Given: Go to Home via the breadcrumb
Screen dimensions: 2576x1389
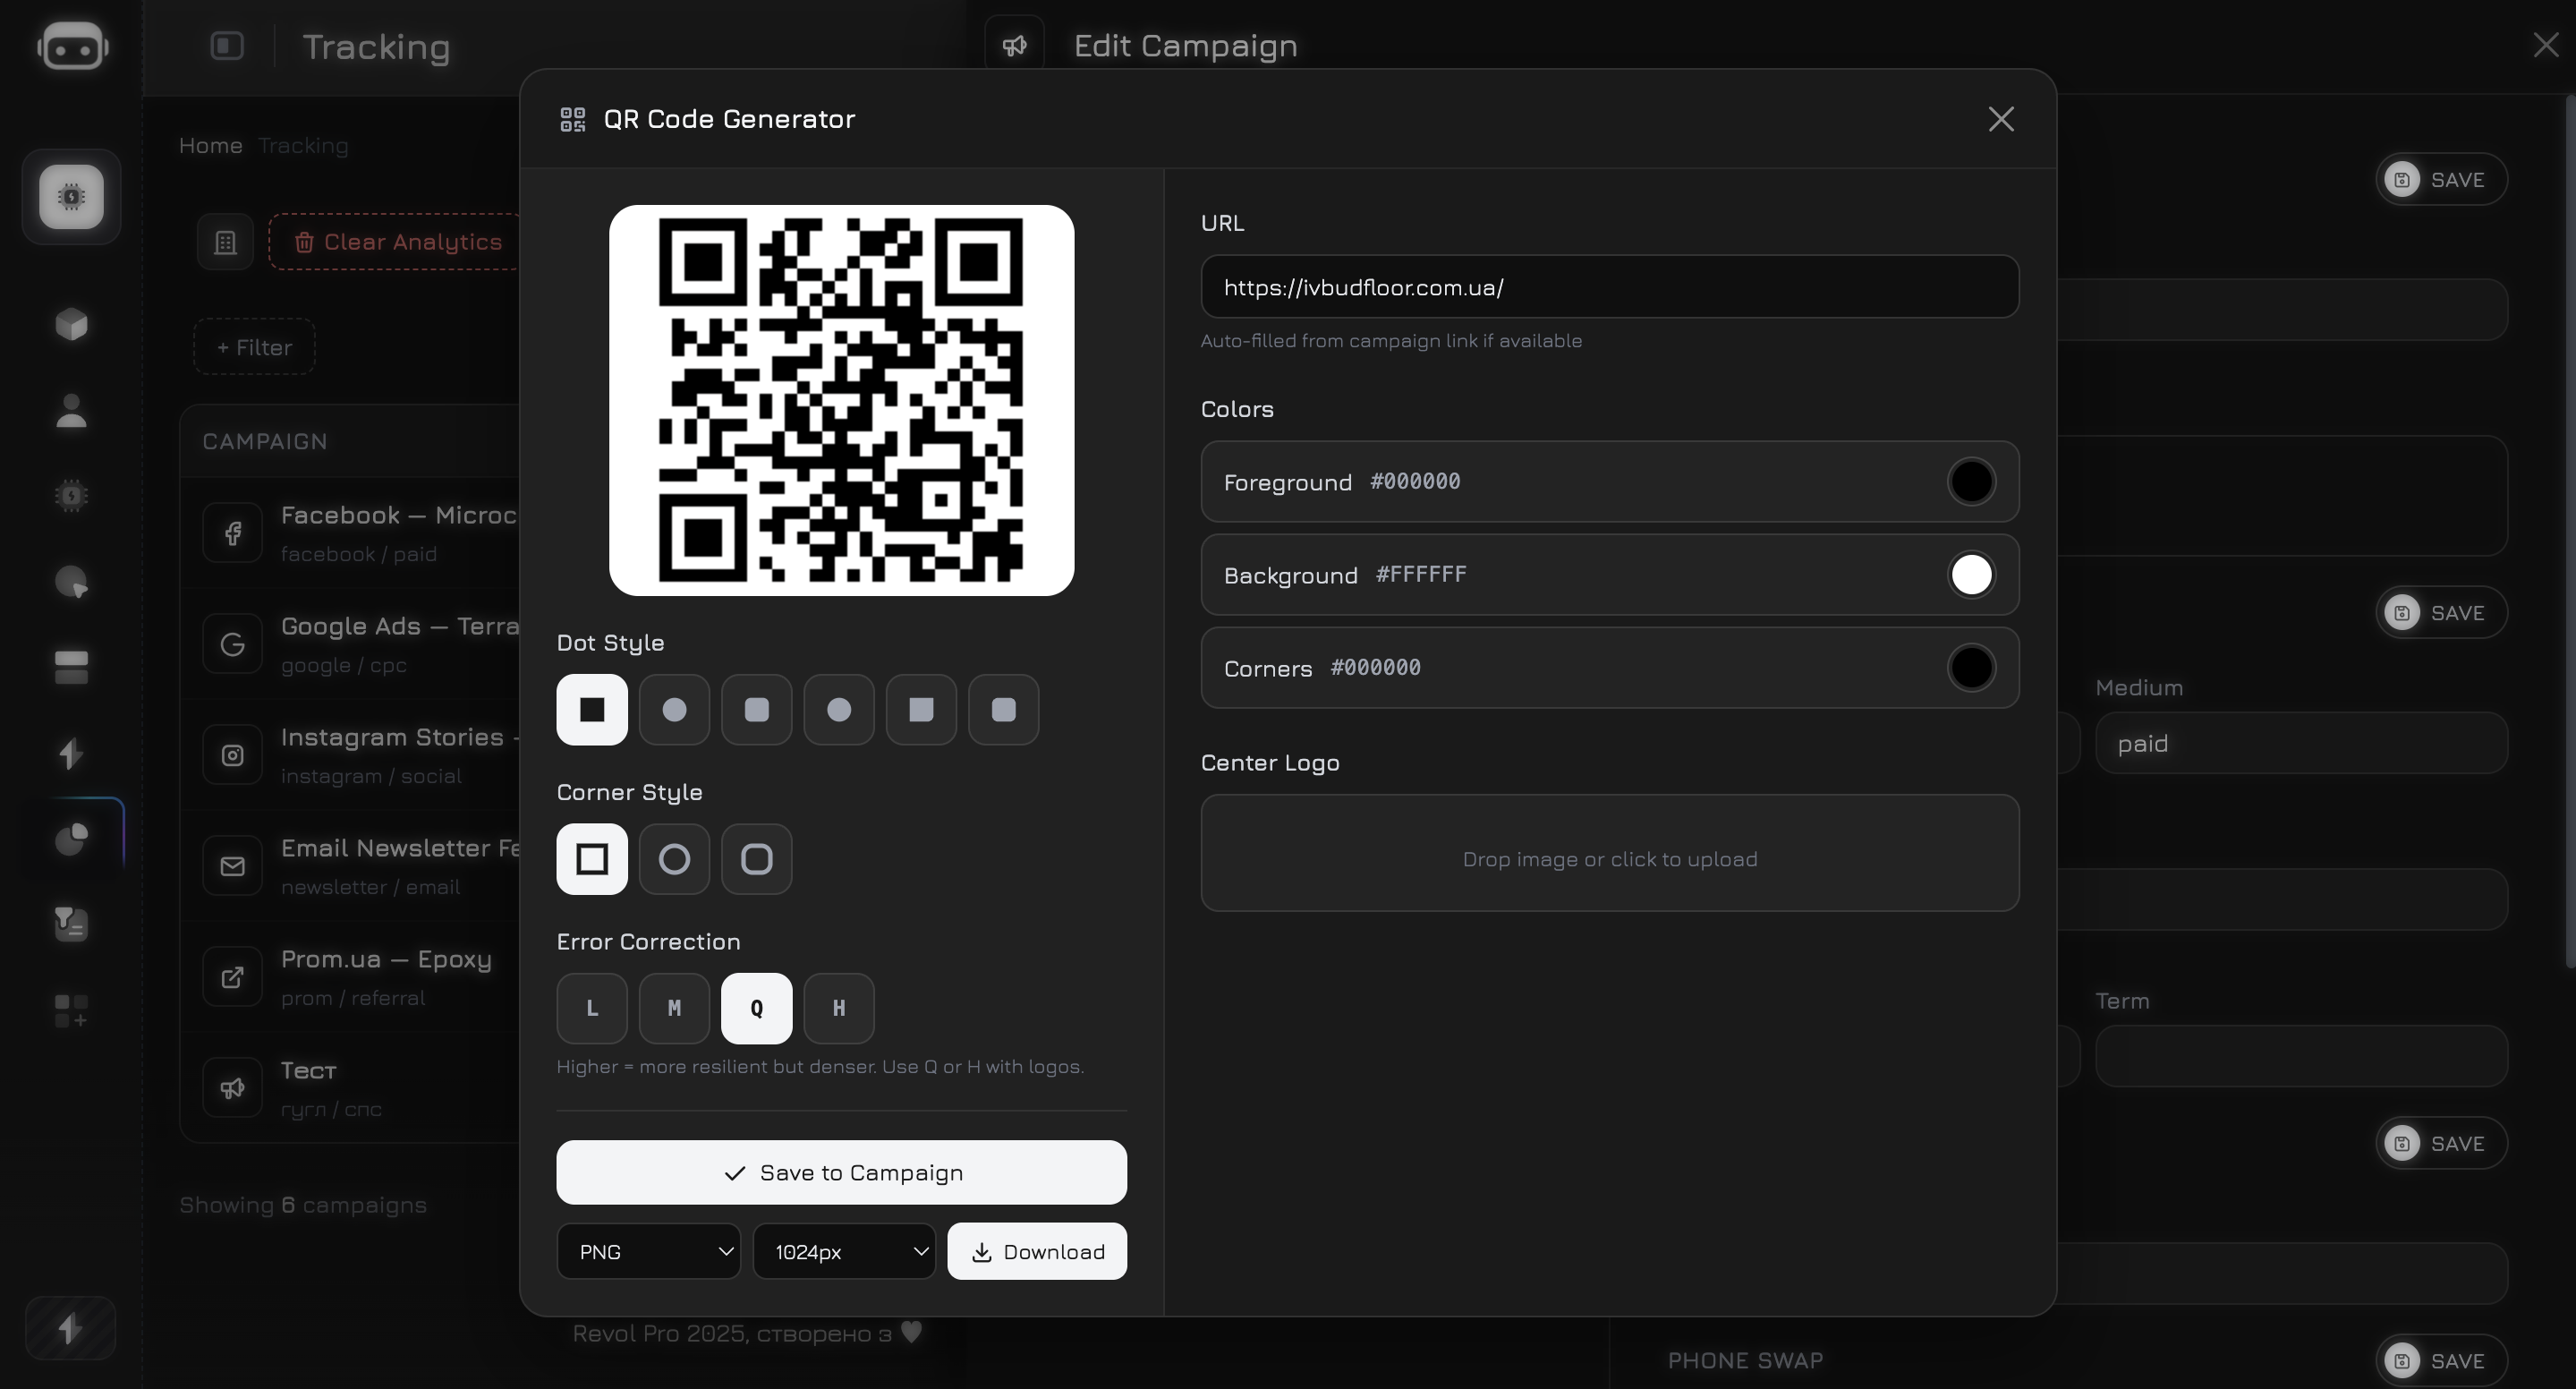Looking at the screenshot, I should pyautogui.click(x=210, y=146).
